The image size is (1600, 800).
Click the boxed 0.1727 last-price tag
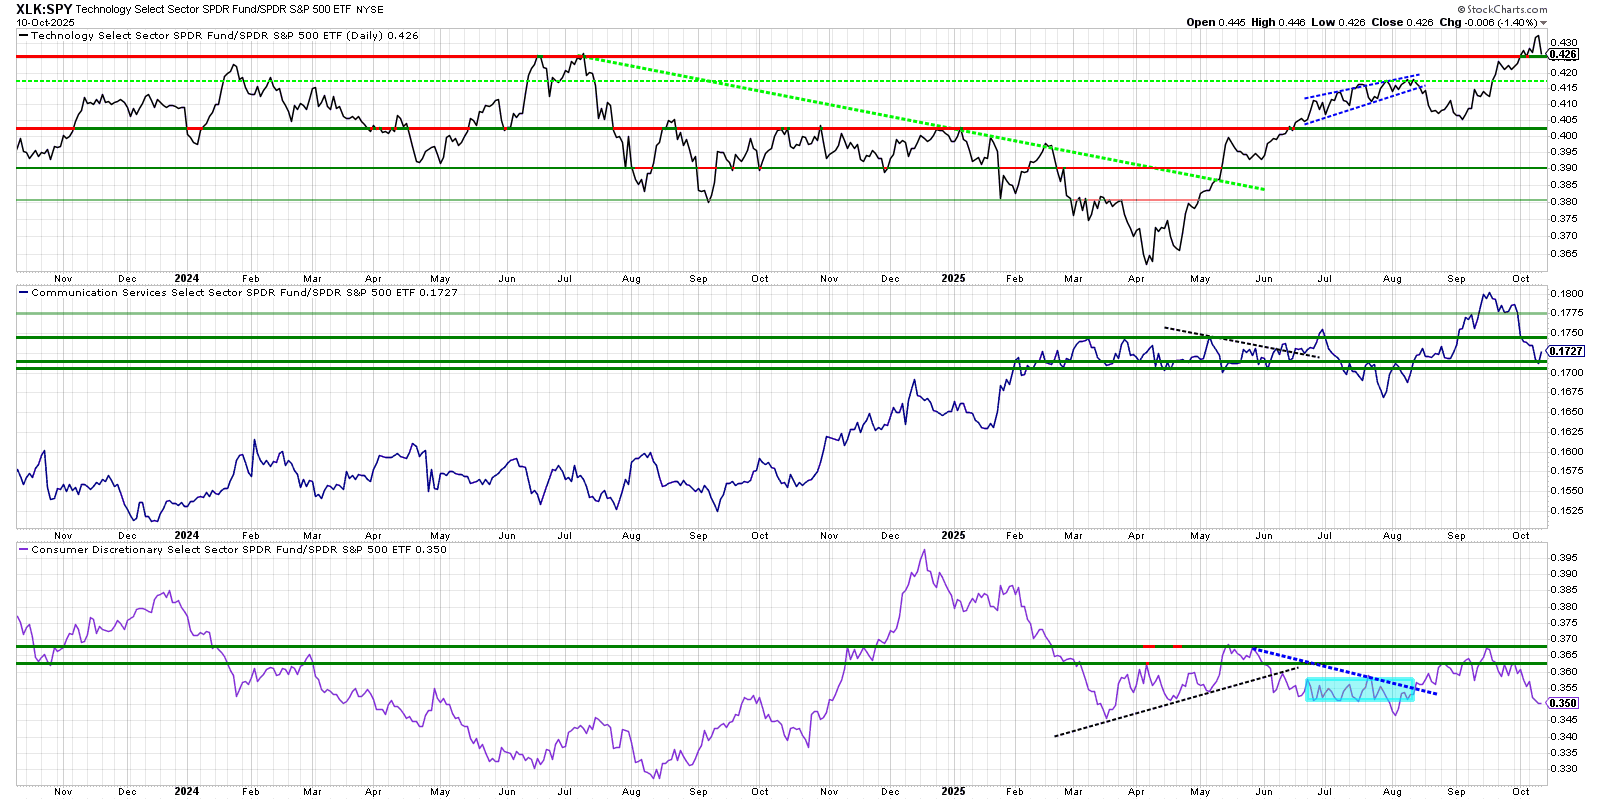click(x=1566, y=351)
